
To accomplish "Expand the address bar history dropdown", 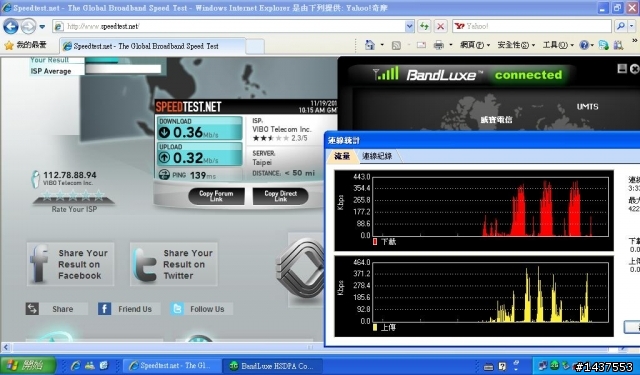I will point(410,27).
